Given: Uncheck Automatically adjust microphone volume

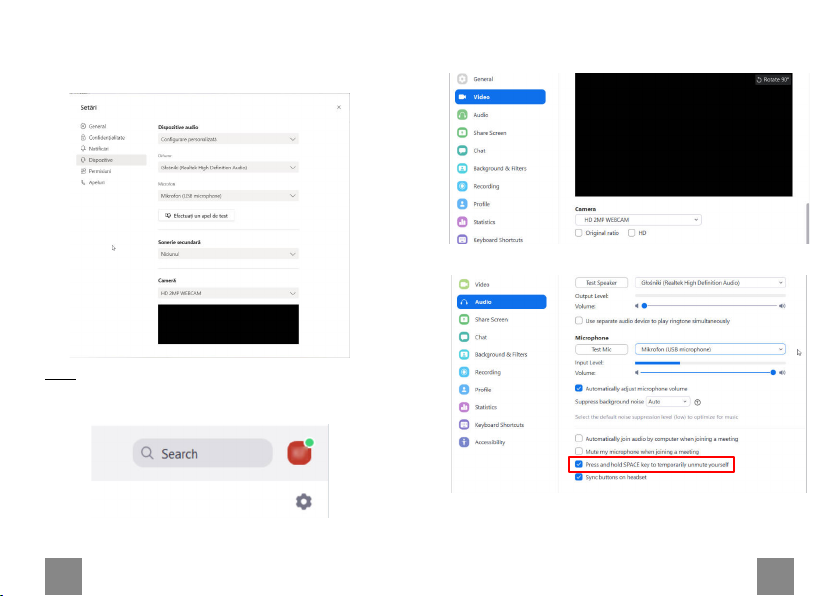Looking at the screenshot, I should click(579, 388).
